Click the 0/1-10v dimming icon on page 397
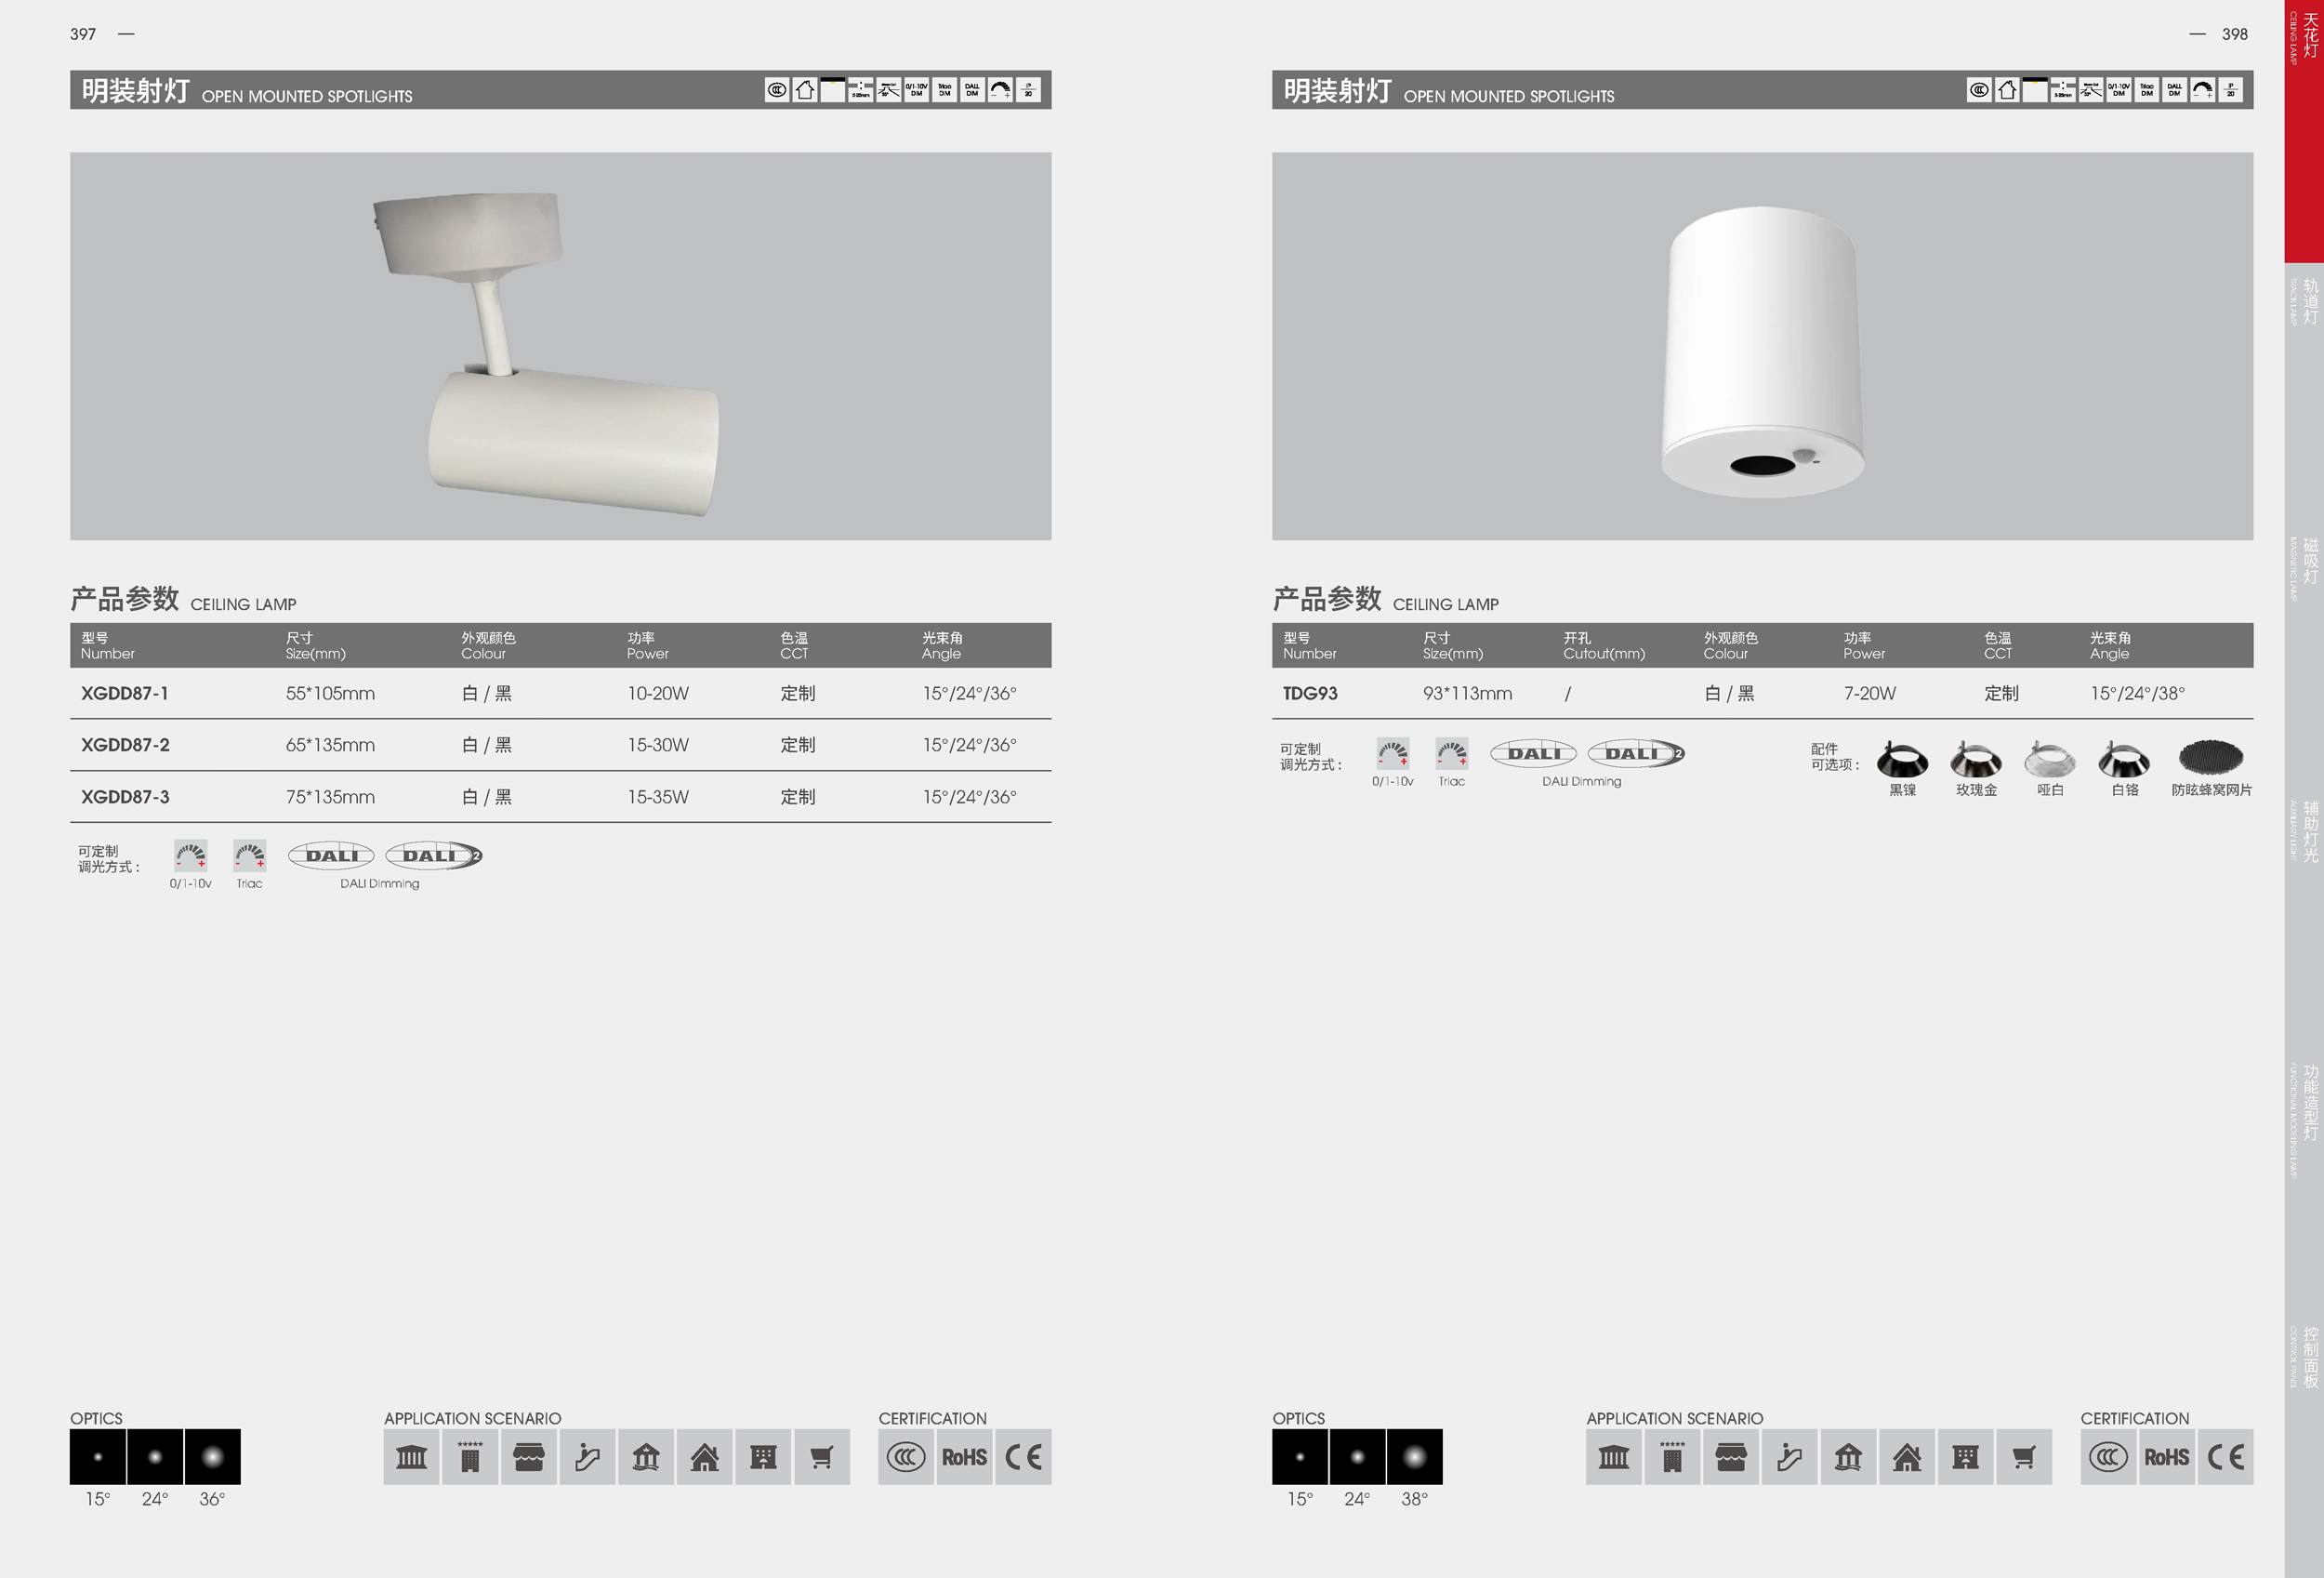This screenshot has width=2324, height=1578. [x=190, y=855]
